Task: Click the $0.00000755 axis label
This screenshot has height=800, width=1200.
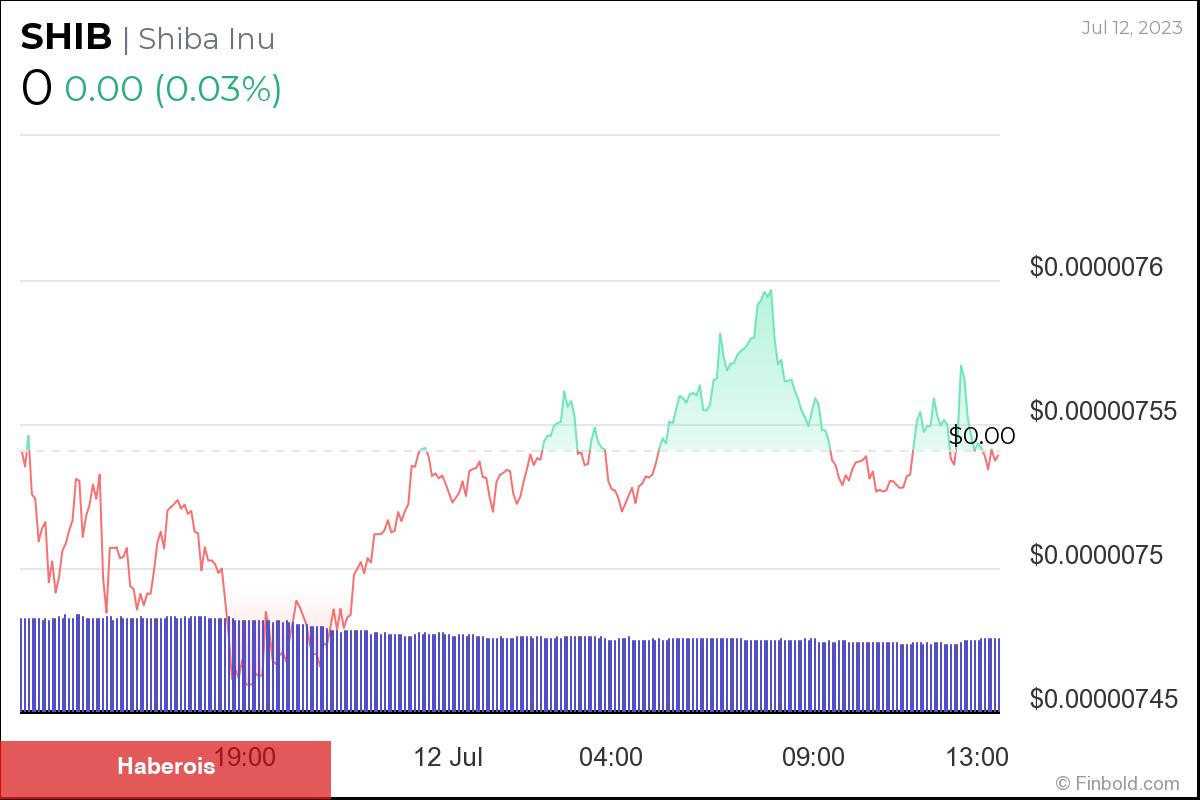Action: [x=1104, y=411]
